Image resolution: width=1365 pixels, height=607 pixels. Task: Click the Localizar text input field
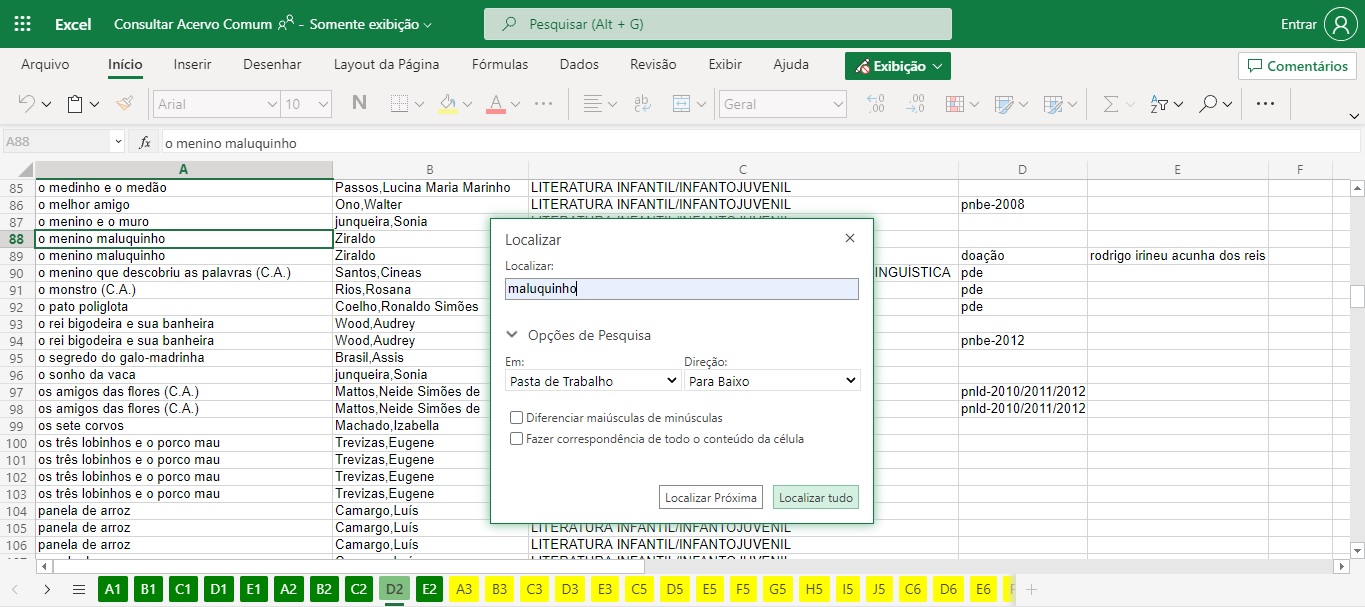point(681,289)
